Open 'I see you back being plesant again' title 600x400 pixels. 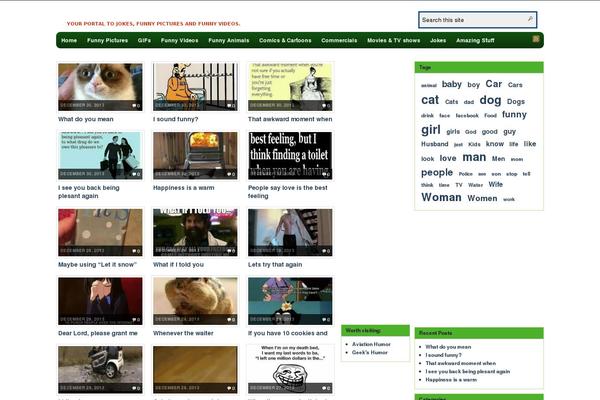89,192
